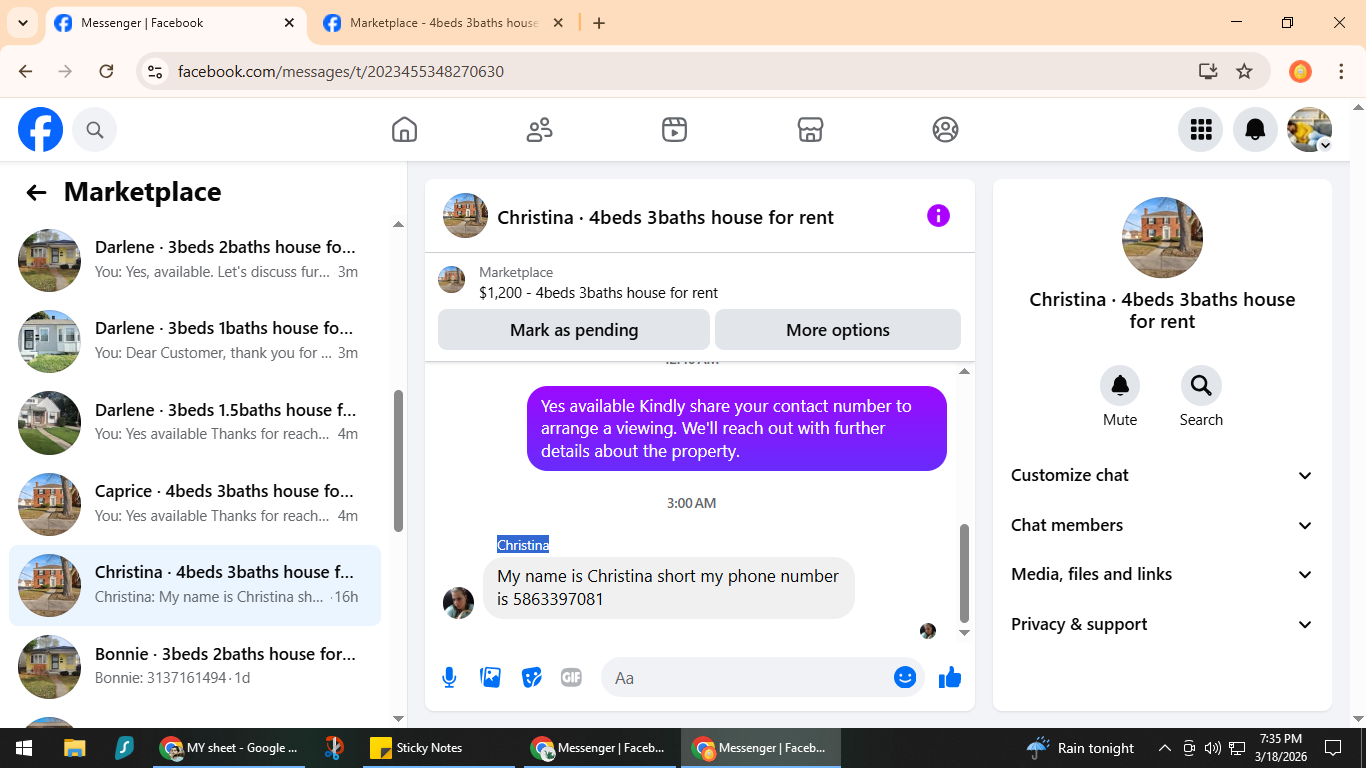Image resolution: width=1366 pixels, height=768 pixels.
Task: Go back in browser history
Action: pos(26,71)
